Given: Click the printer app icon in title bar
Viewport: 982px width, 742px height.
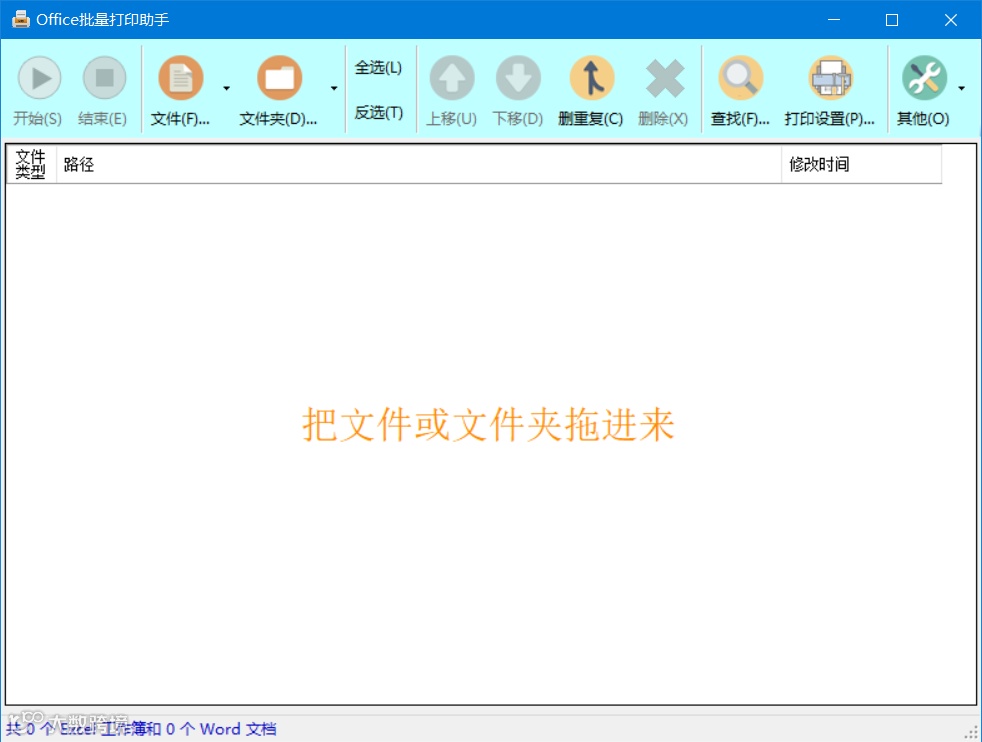Looking at the screenshot, I should pyautogui.click(x=21, y=19).
